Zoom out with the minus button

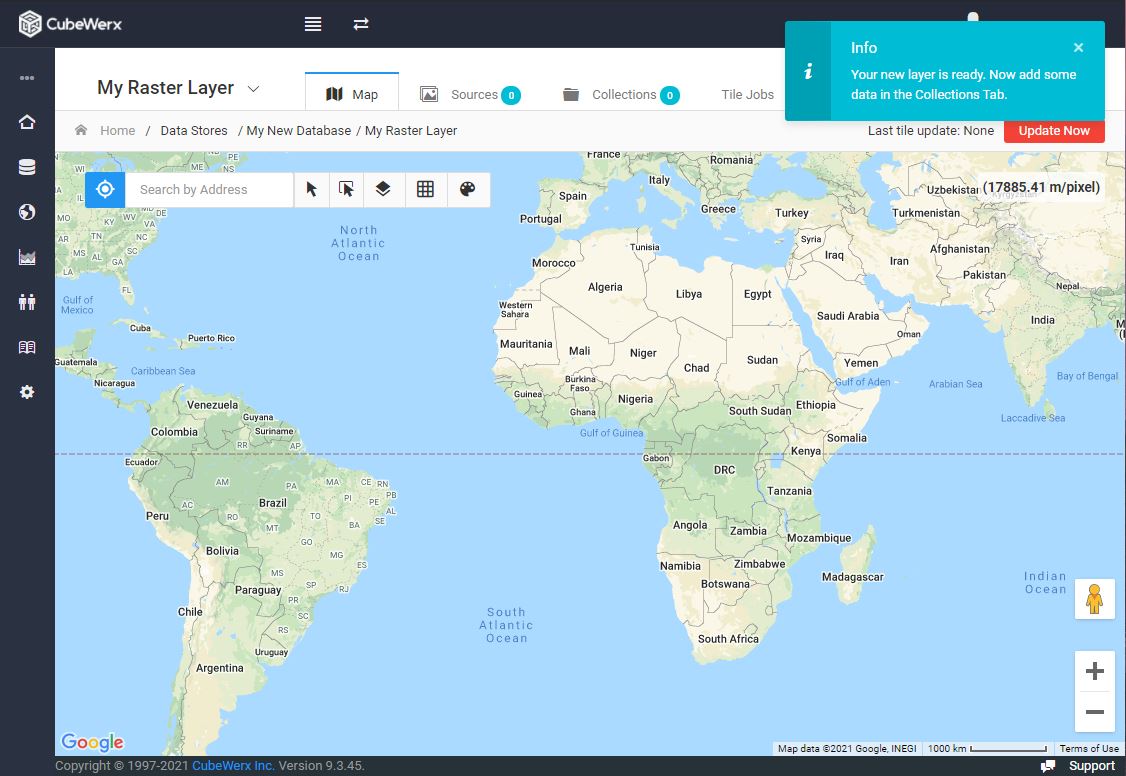click(1094, 712)
